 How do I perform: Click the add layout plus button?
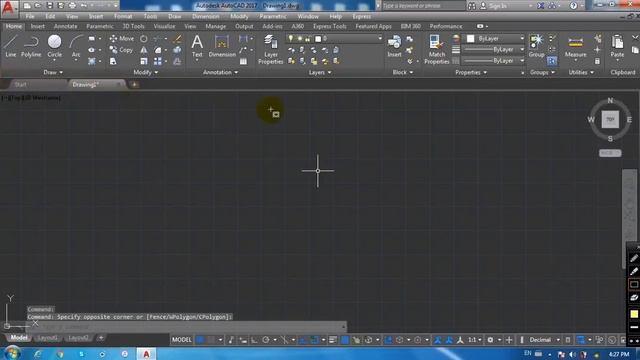click(101, 338)
